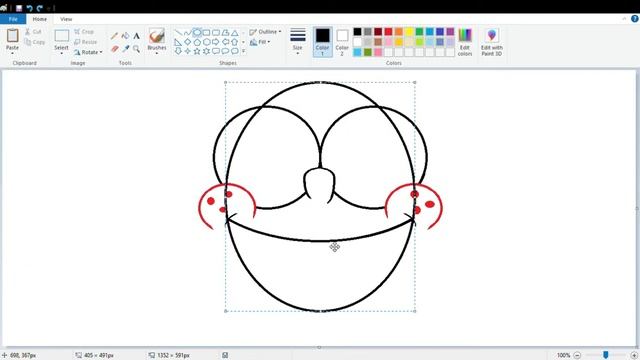Click the Resize button
The height and width of the screenshot is (360, 640).
click(86, 42)
